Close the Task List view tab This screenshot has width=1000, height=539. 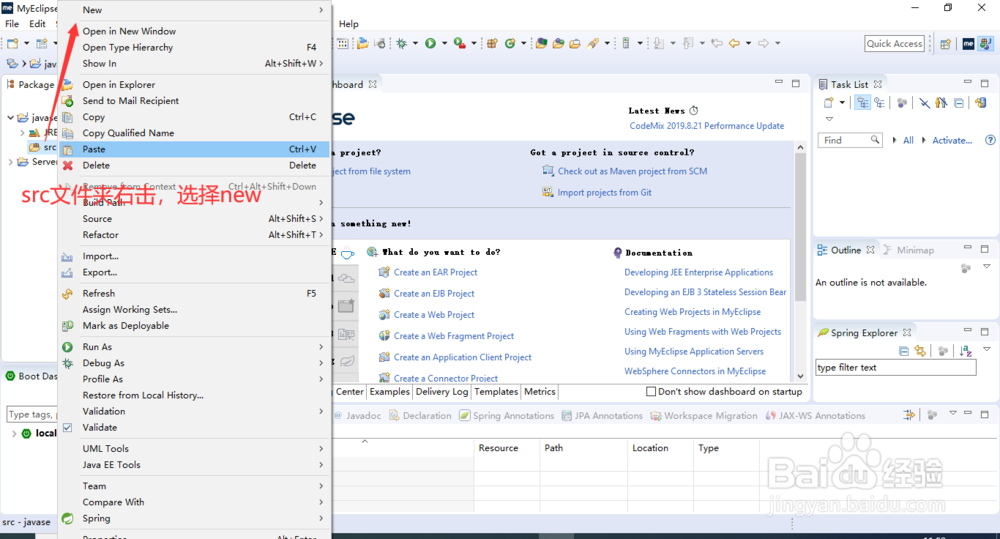coord(878,84)
